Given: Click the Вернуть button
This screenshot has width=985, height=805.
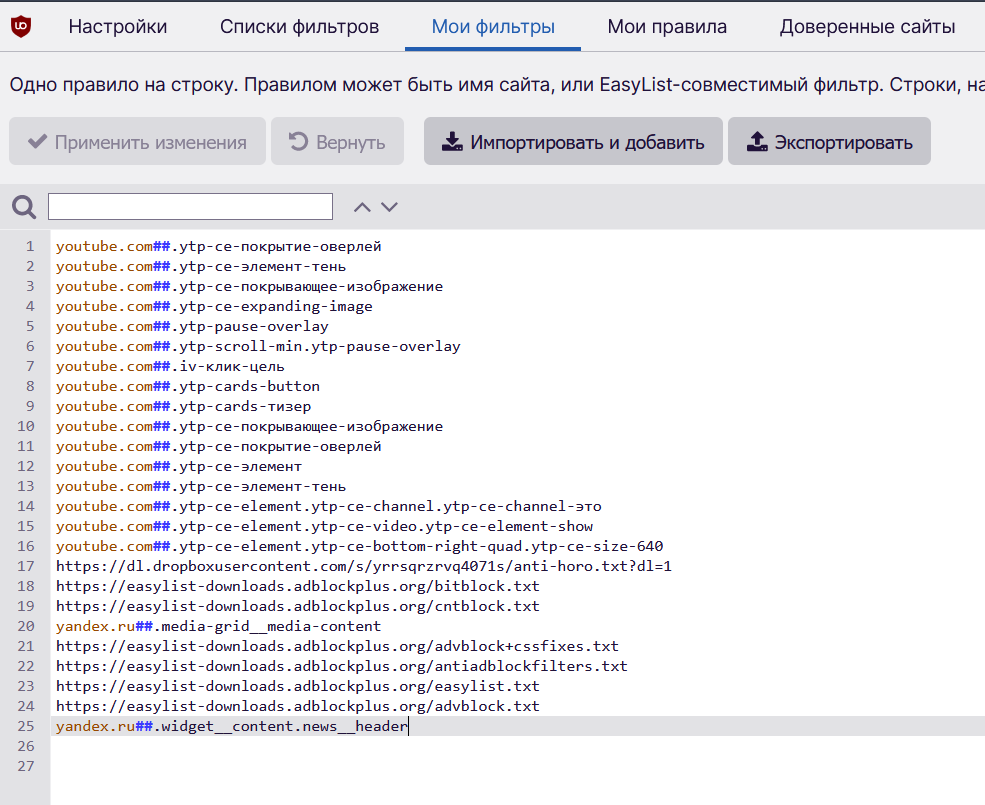Looking at the screenshot, I should pos(337,141).
